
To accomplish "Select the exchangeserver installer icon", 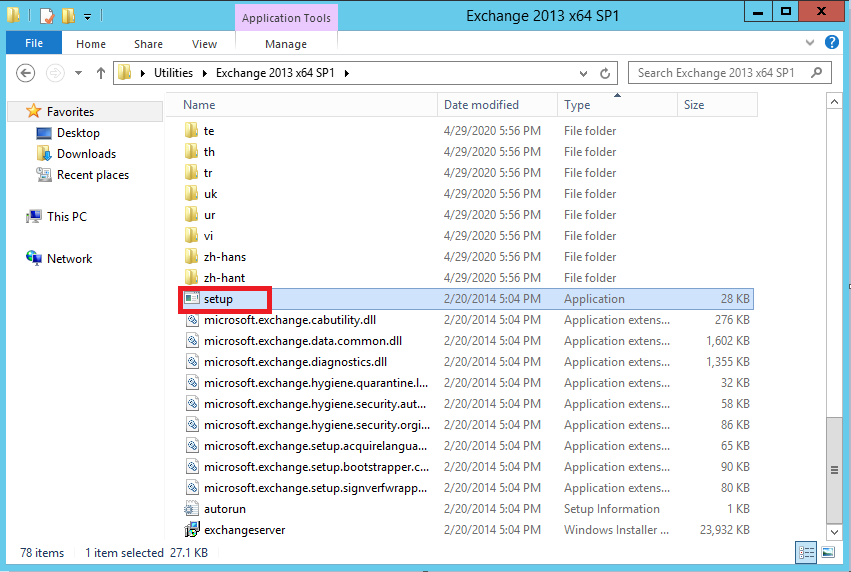I will click(192, 530).
